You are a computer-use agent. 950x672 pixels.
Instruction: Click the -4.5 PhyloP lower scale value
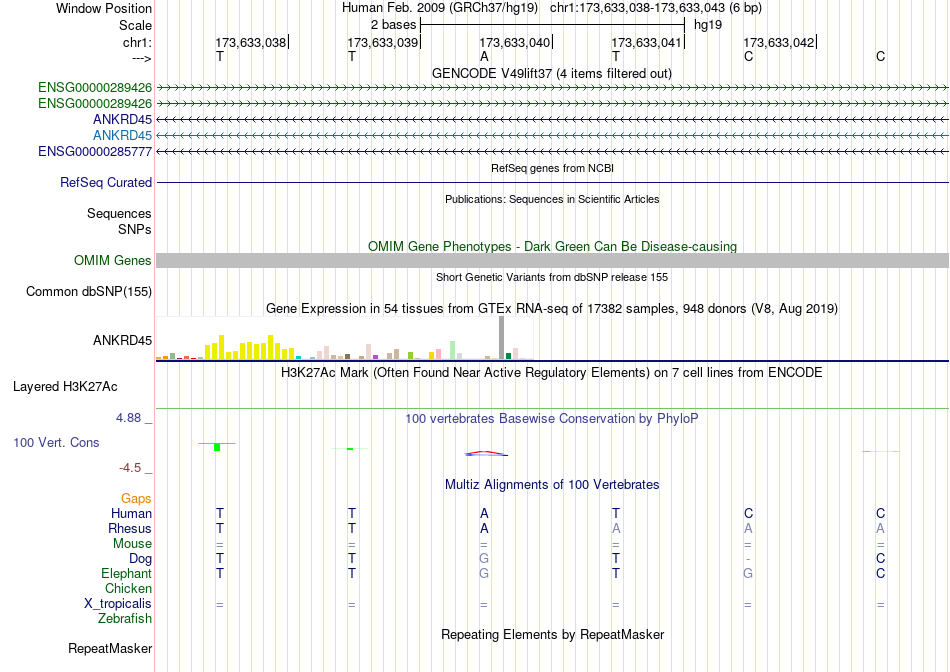click(130, 468)
